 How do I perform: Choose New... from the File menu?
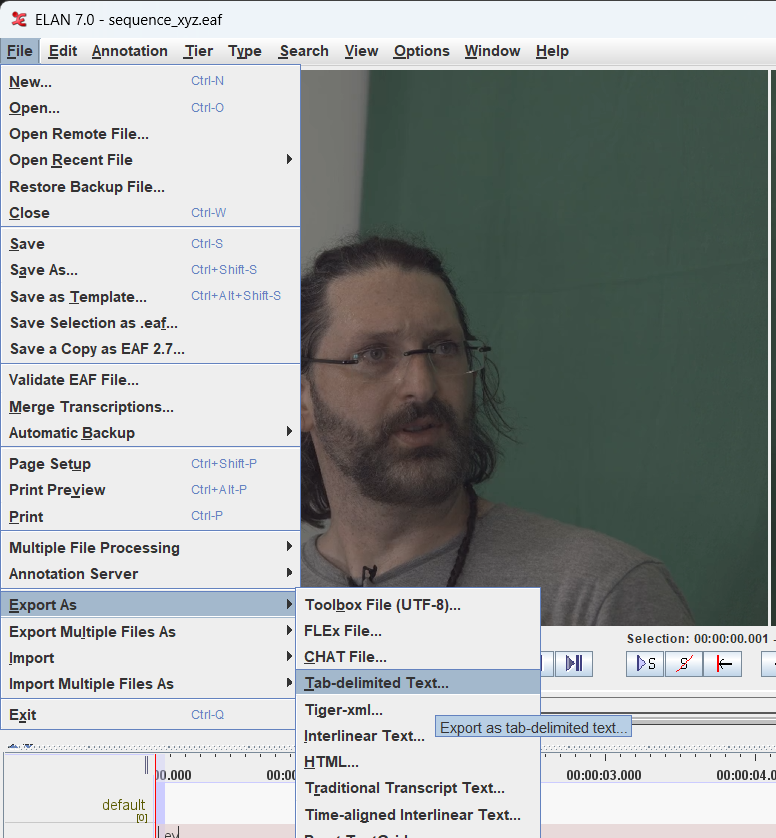coord(150,82)
